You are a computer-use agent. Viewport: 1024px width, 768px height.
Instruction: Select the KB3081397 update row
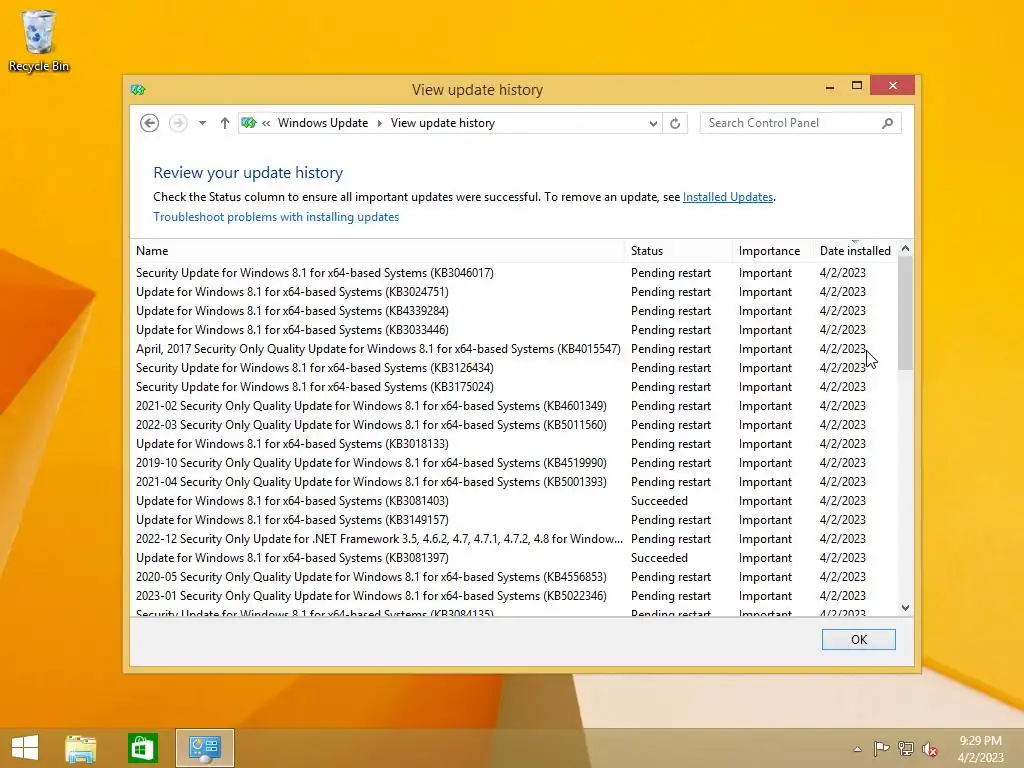click(x=513, y=558)
